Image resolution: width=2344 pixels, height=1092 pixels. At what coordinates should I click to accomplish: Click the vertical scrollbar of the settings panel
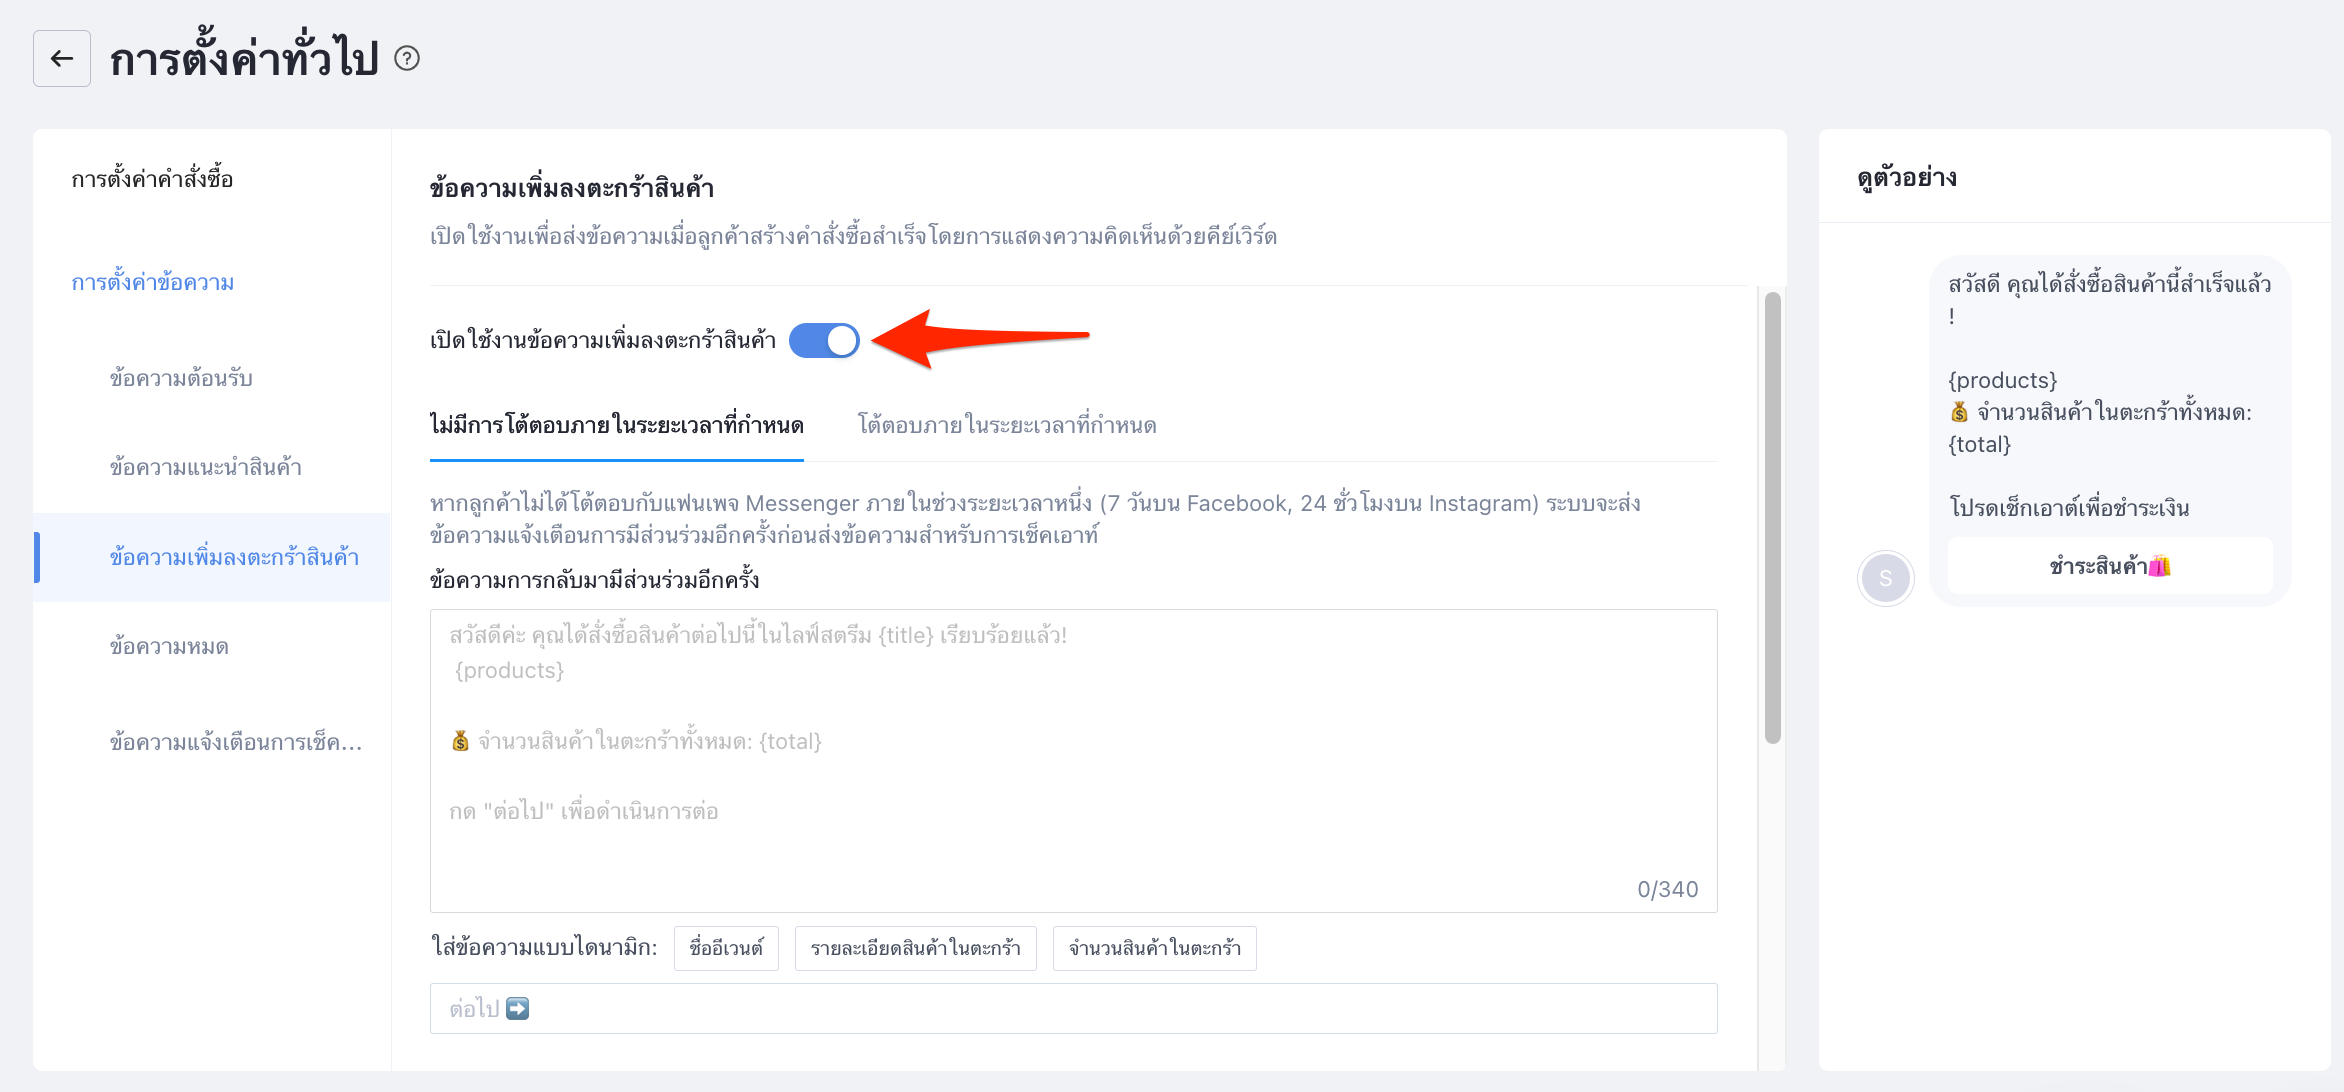(x=1773, y=518)
